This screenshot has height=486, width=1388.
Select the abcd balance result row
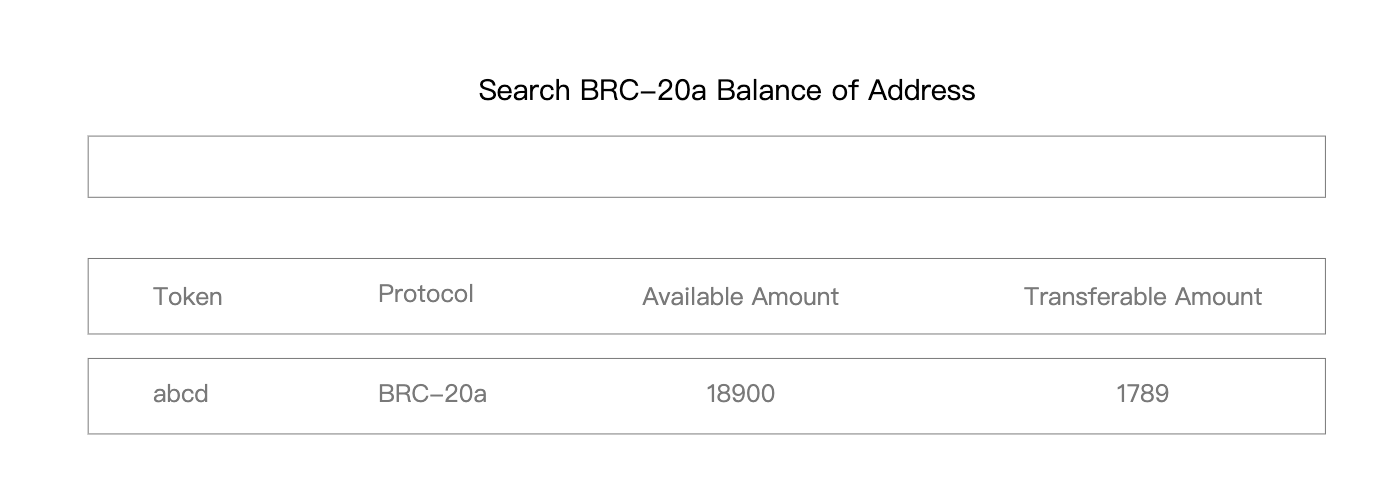tap(706, 396)
